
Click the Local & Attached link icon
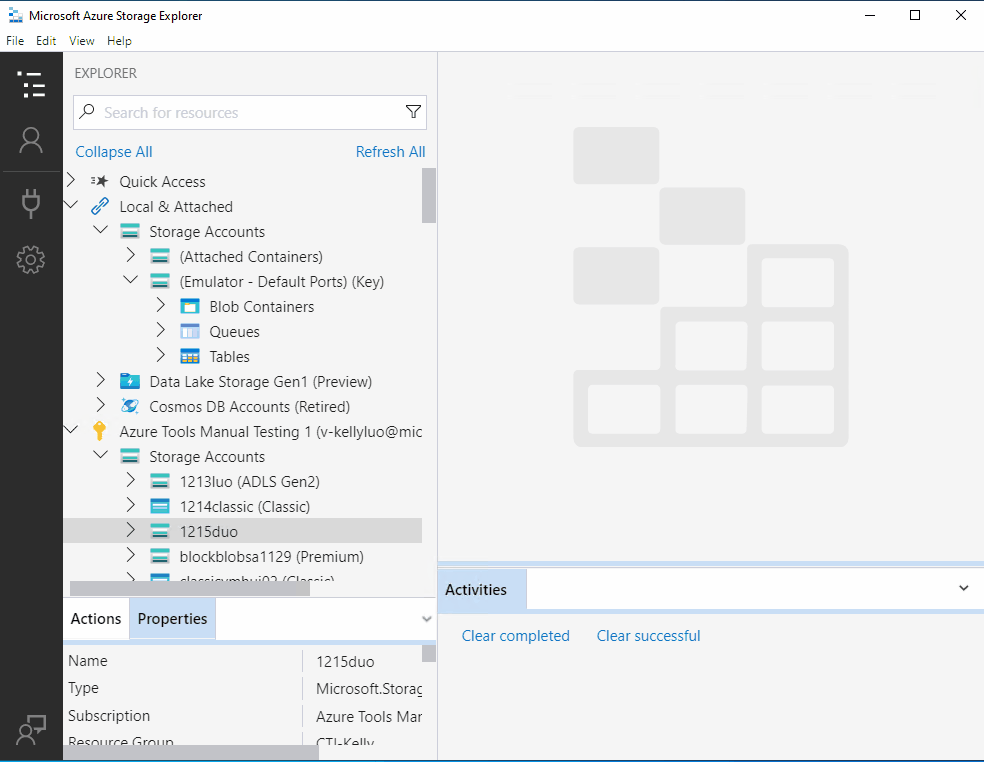click(x=100, y=207)
